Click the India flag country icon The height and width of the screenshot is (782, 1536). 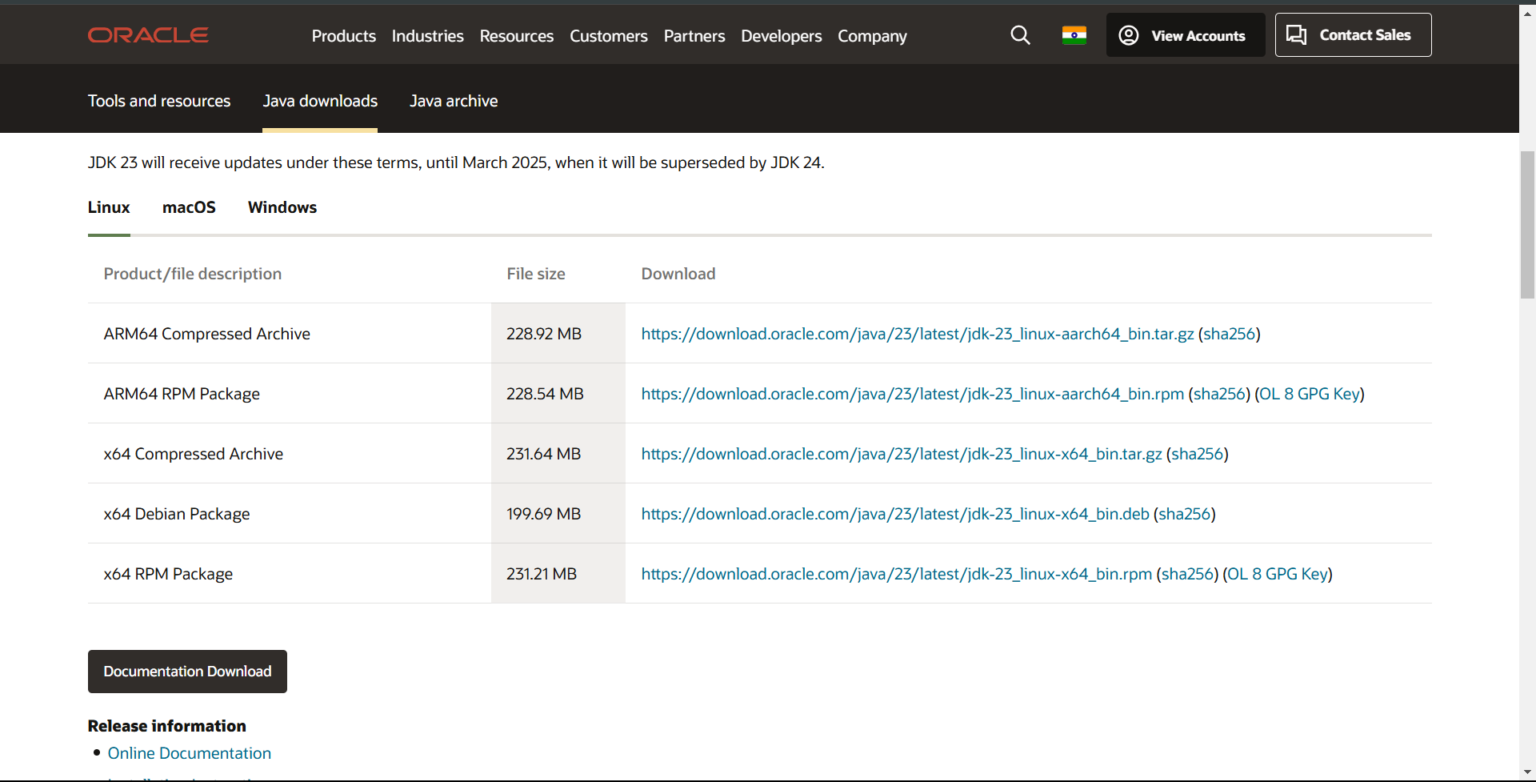click(1074, 35)
